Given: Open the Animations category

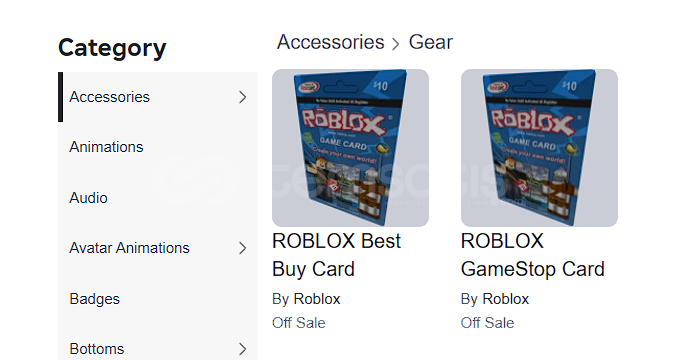Looking at the screenshot, I should coord(158,147).
